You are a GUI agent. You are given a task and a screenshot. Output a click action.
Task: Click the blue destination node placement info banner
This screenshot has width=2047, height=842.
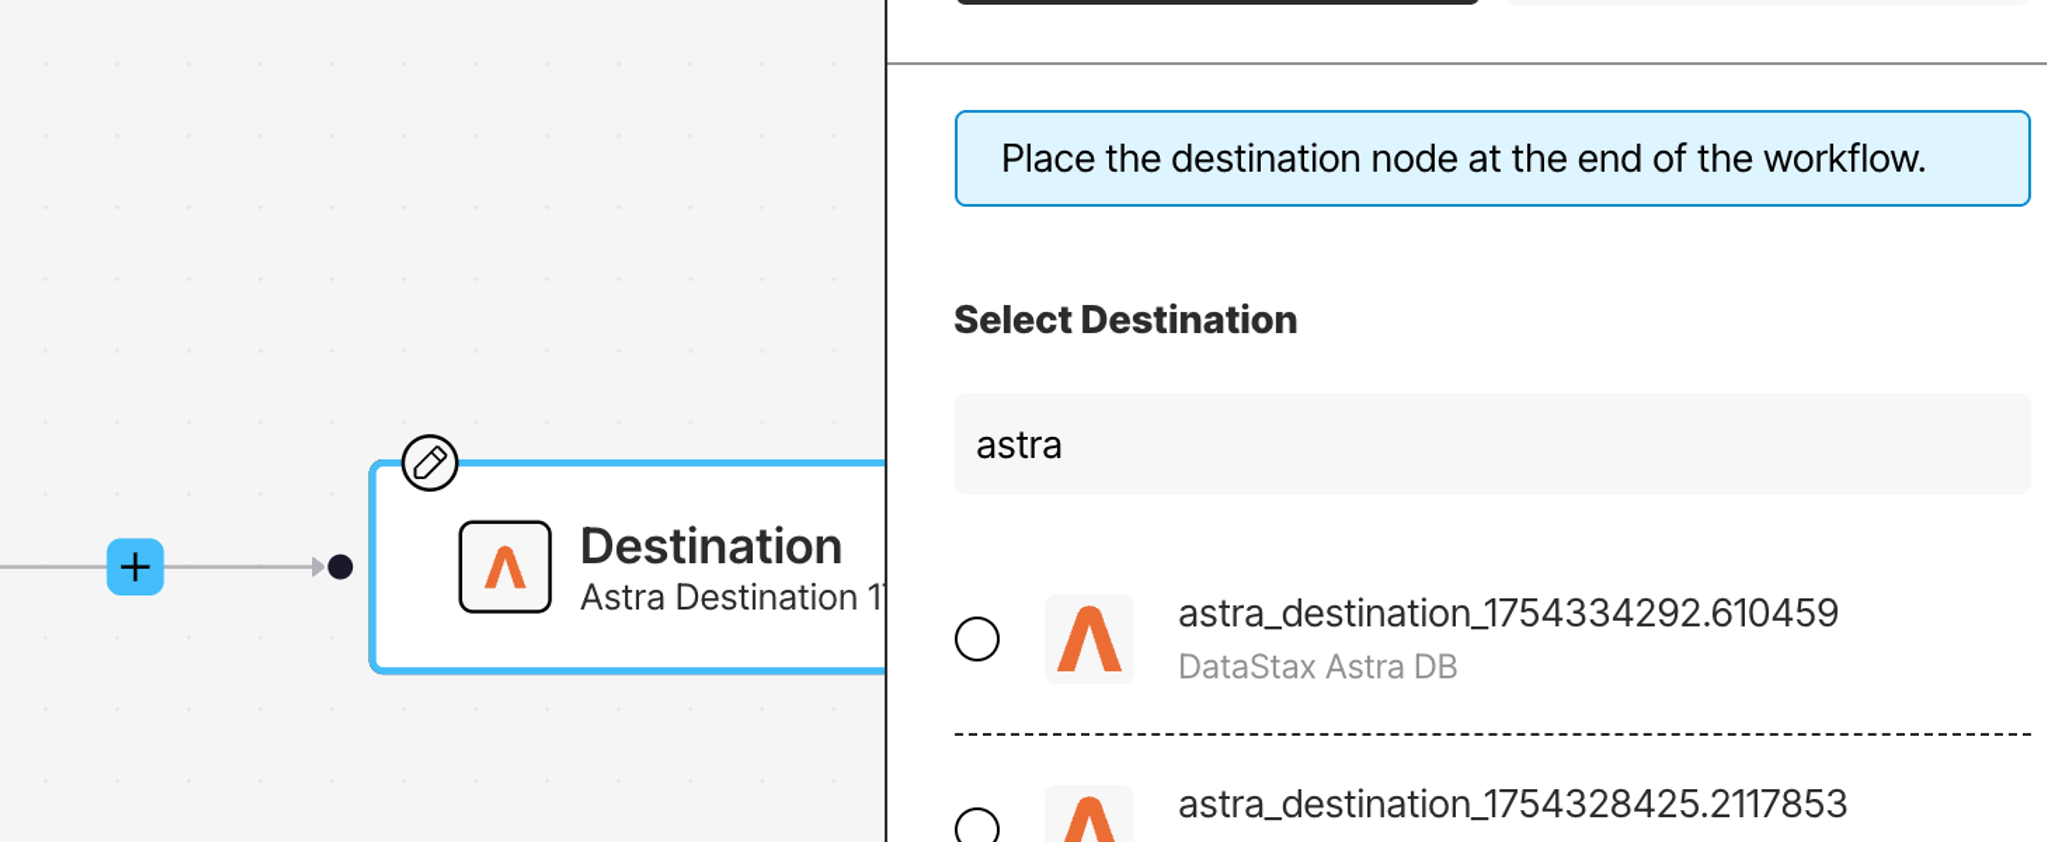[x=1491, y=159]
